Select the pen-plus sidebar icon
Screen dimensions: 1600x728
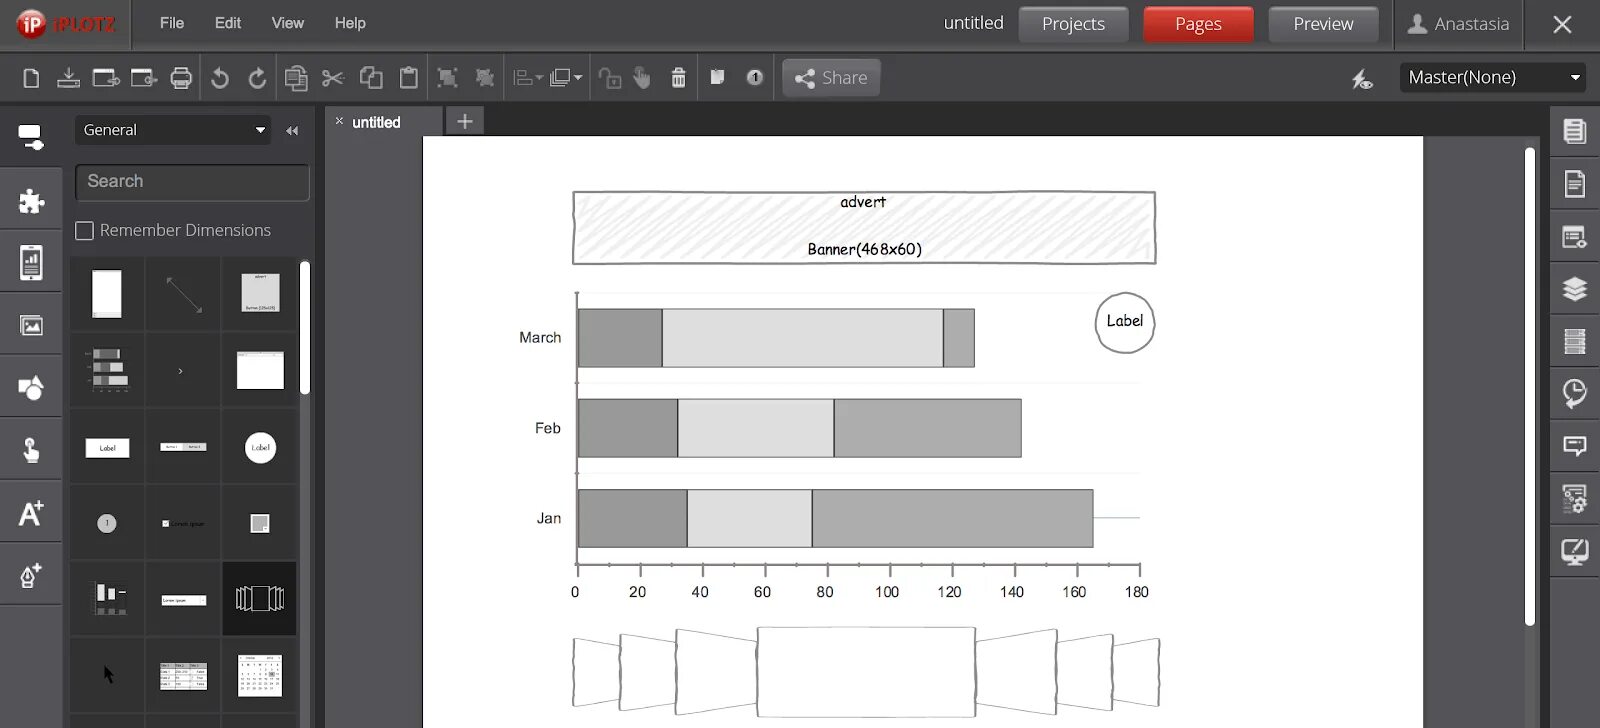coord(31,576)
